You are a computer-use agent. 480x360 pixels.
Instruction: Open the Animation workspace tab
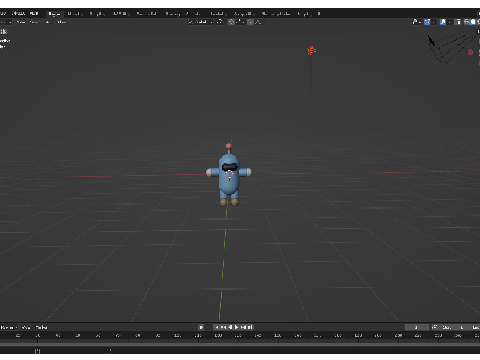tap(195, 14)
